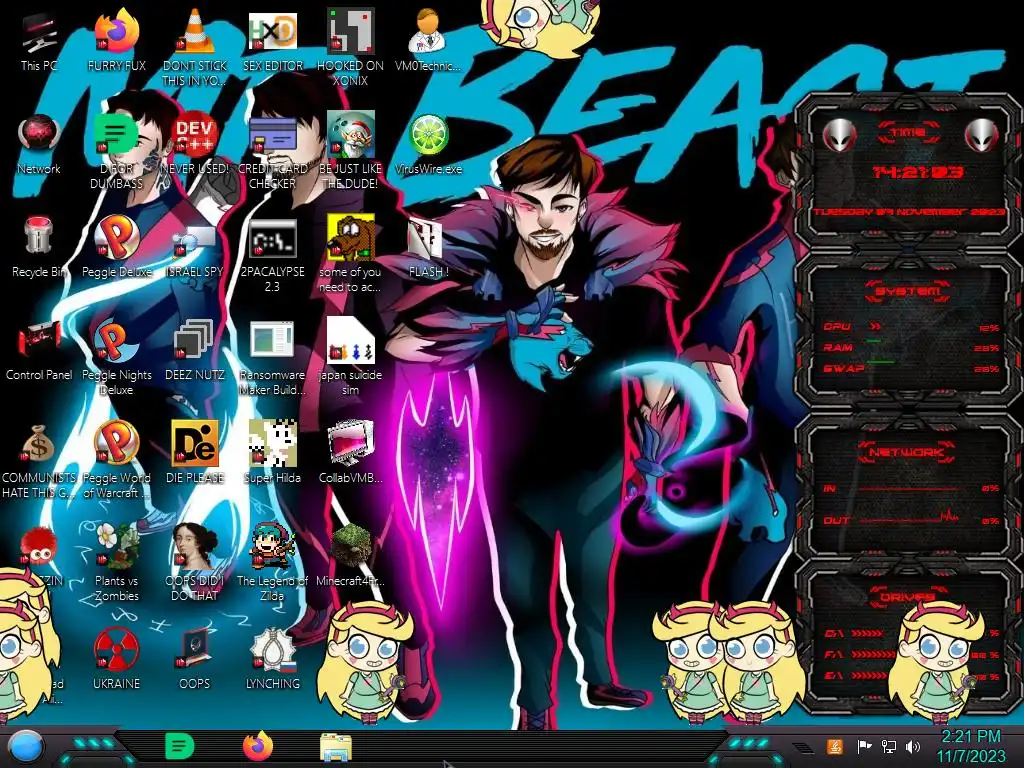Select the VirusWire.exe lime icon

428,136
